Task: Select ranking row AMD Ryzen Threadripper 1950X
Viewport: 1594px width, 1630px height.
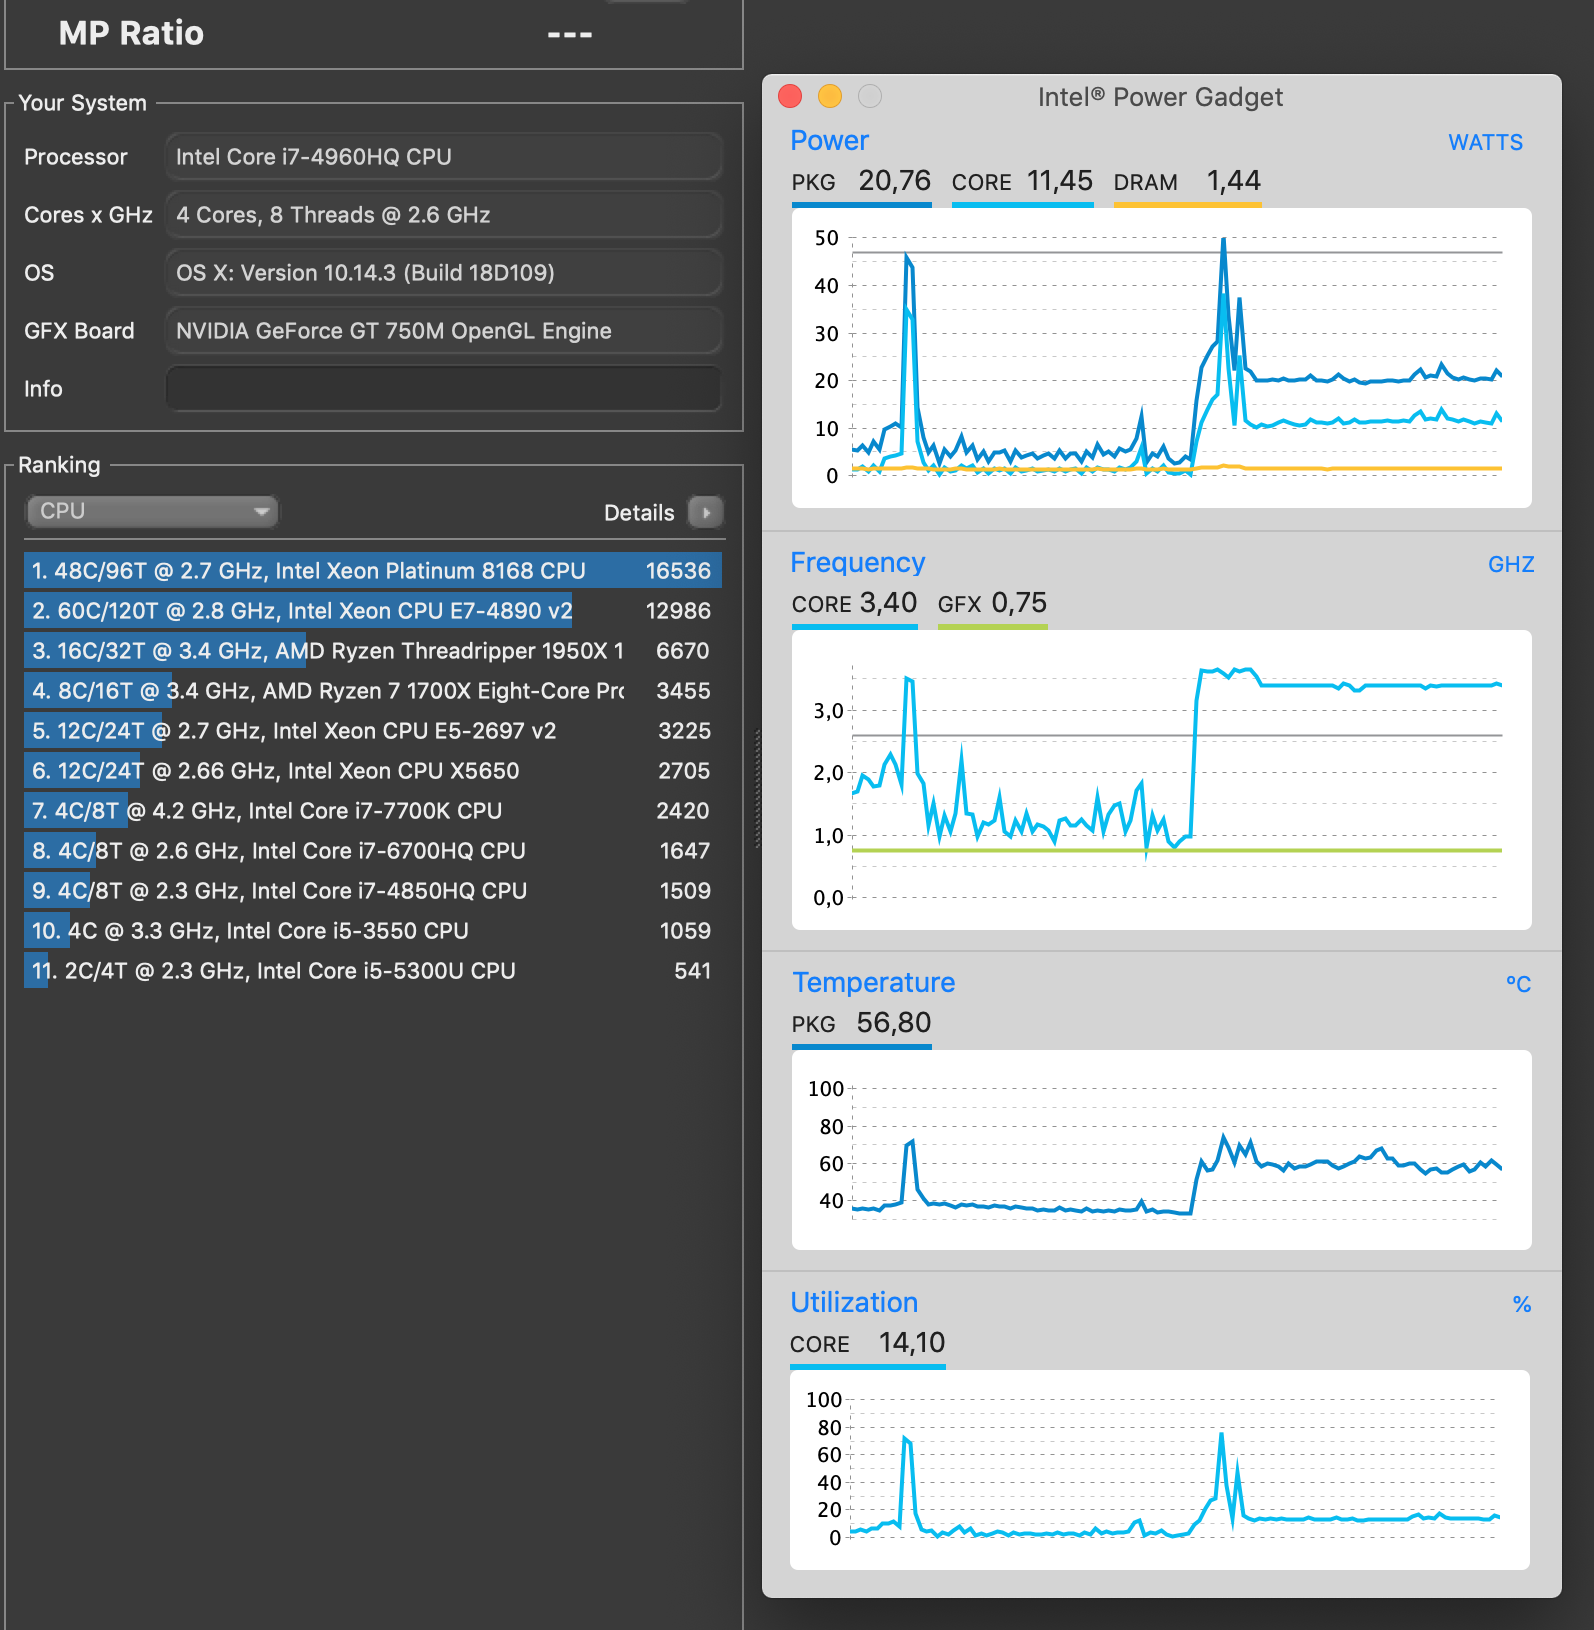Action: coord(373,650)
